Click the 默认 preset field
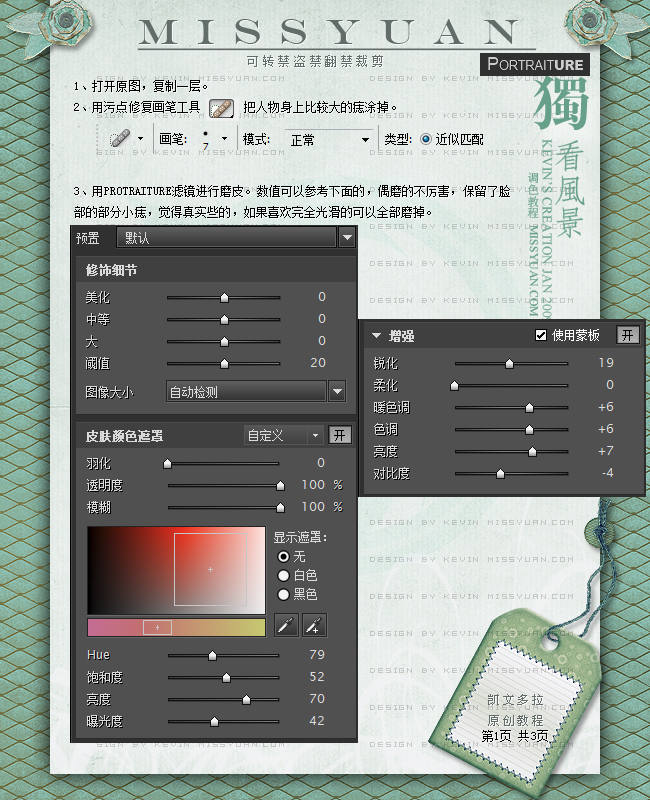The height and width of the screenshot is (800, 650). pyautogui.click(x=227, y=238)
